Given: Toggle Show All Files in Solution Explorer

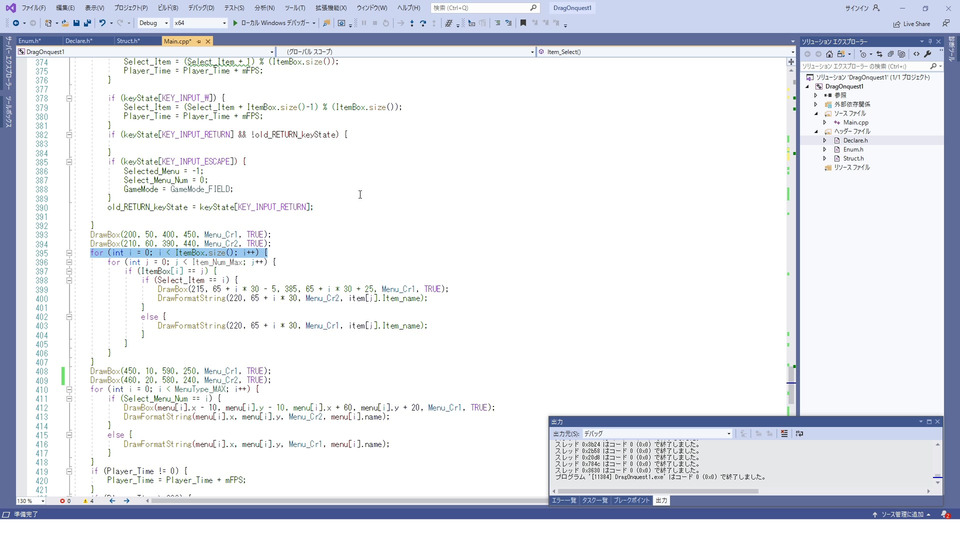Looking at the screenshot, I should (x=902, y=54).
